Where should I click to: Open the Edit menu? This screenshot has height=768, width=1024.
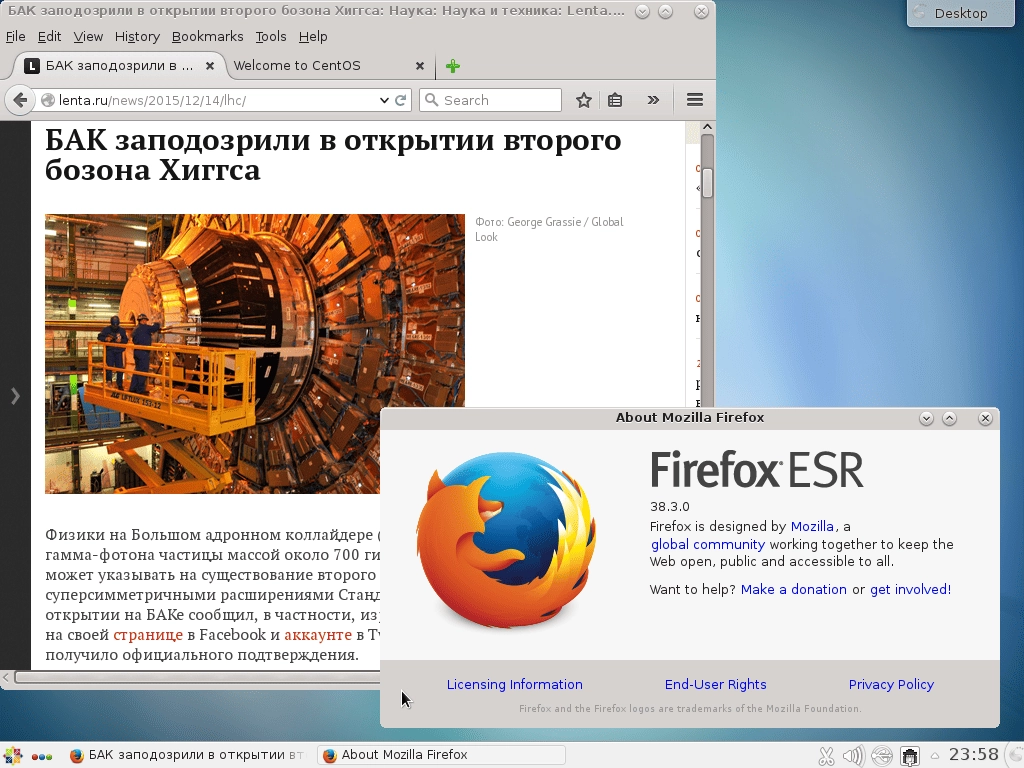point(49,37)
